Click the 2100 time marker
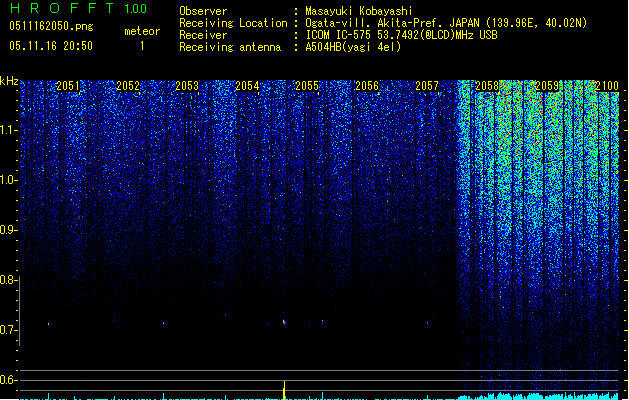Screen dimensions: 629x400 click(x=607, y=86)
